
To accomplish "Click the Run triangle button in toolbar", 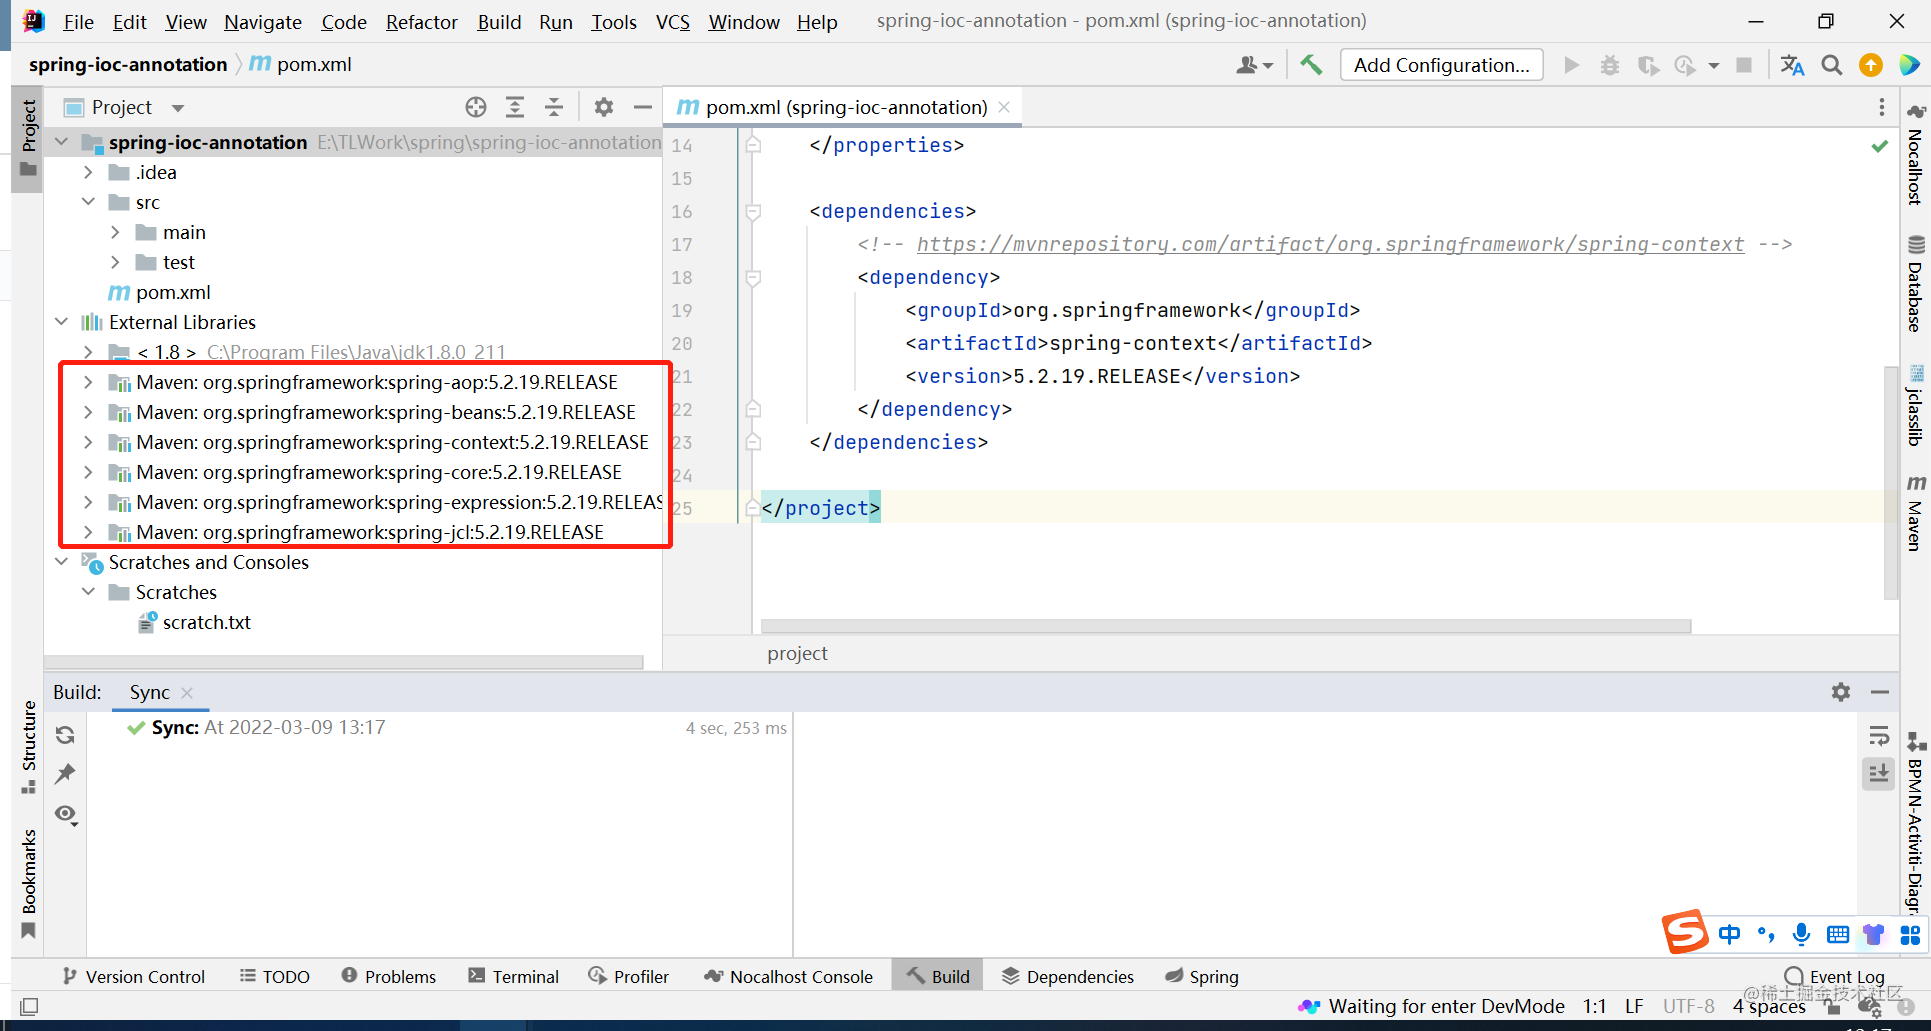I will (x=1572, y=65).
